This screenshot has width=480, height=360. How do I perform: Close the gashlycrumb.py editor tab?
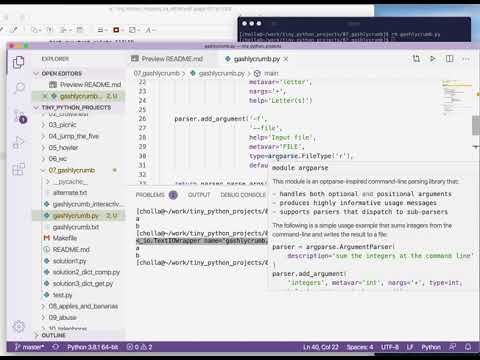point(286,59)
